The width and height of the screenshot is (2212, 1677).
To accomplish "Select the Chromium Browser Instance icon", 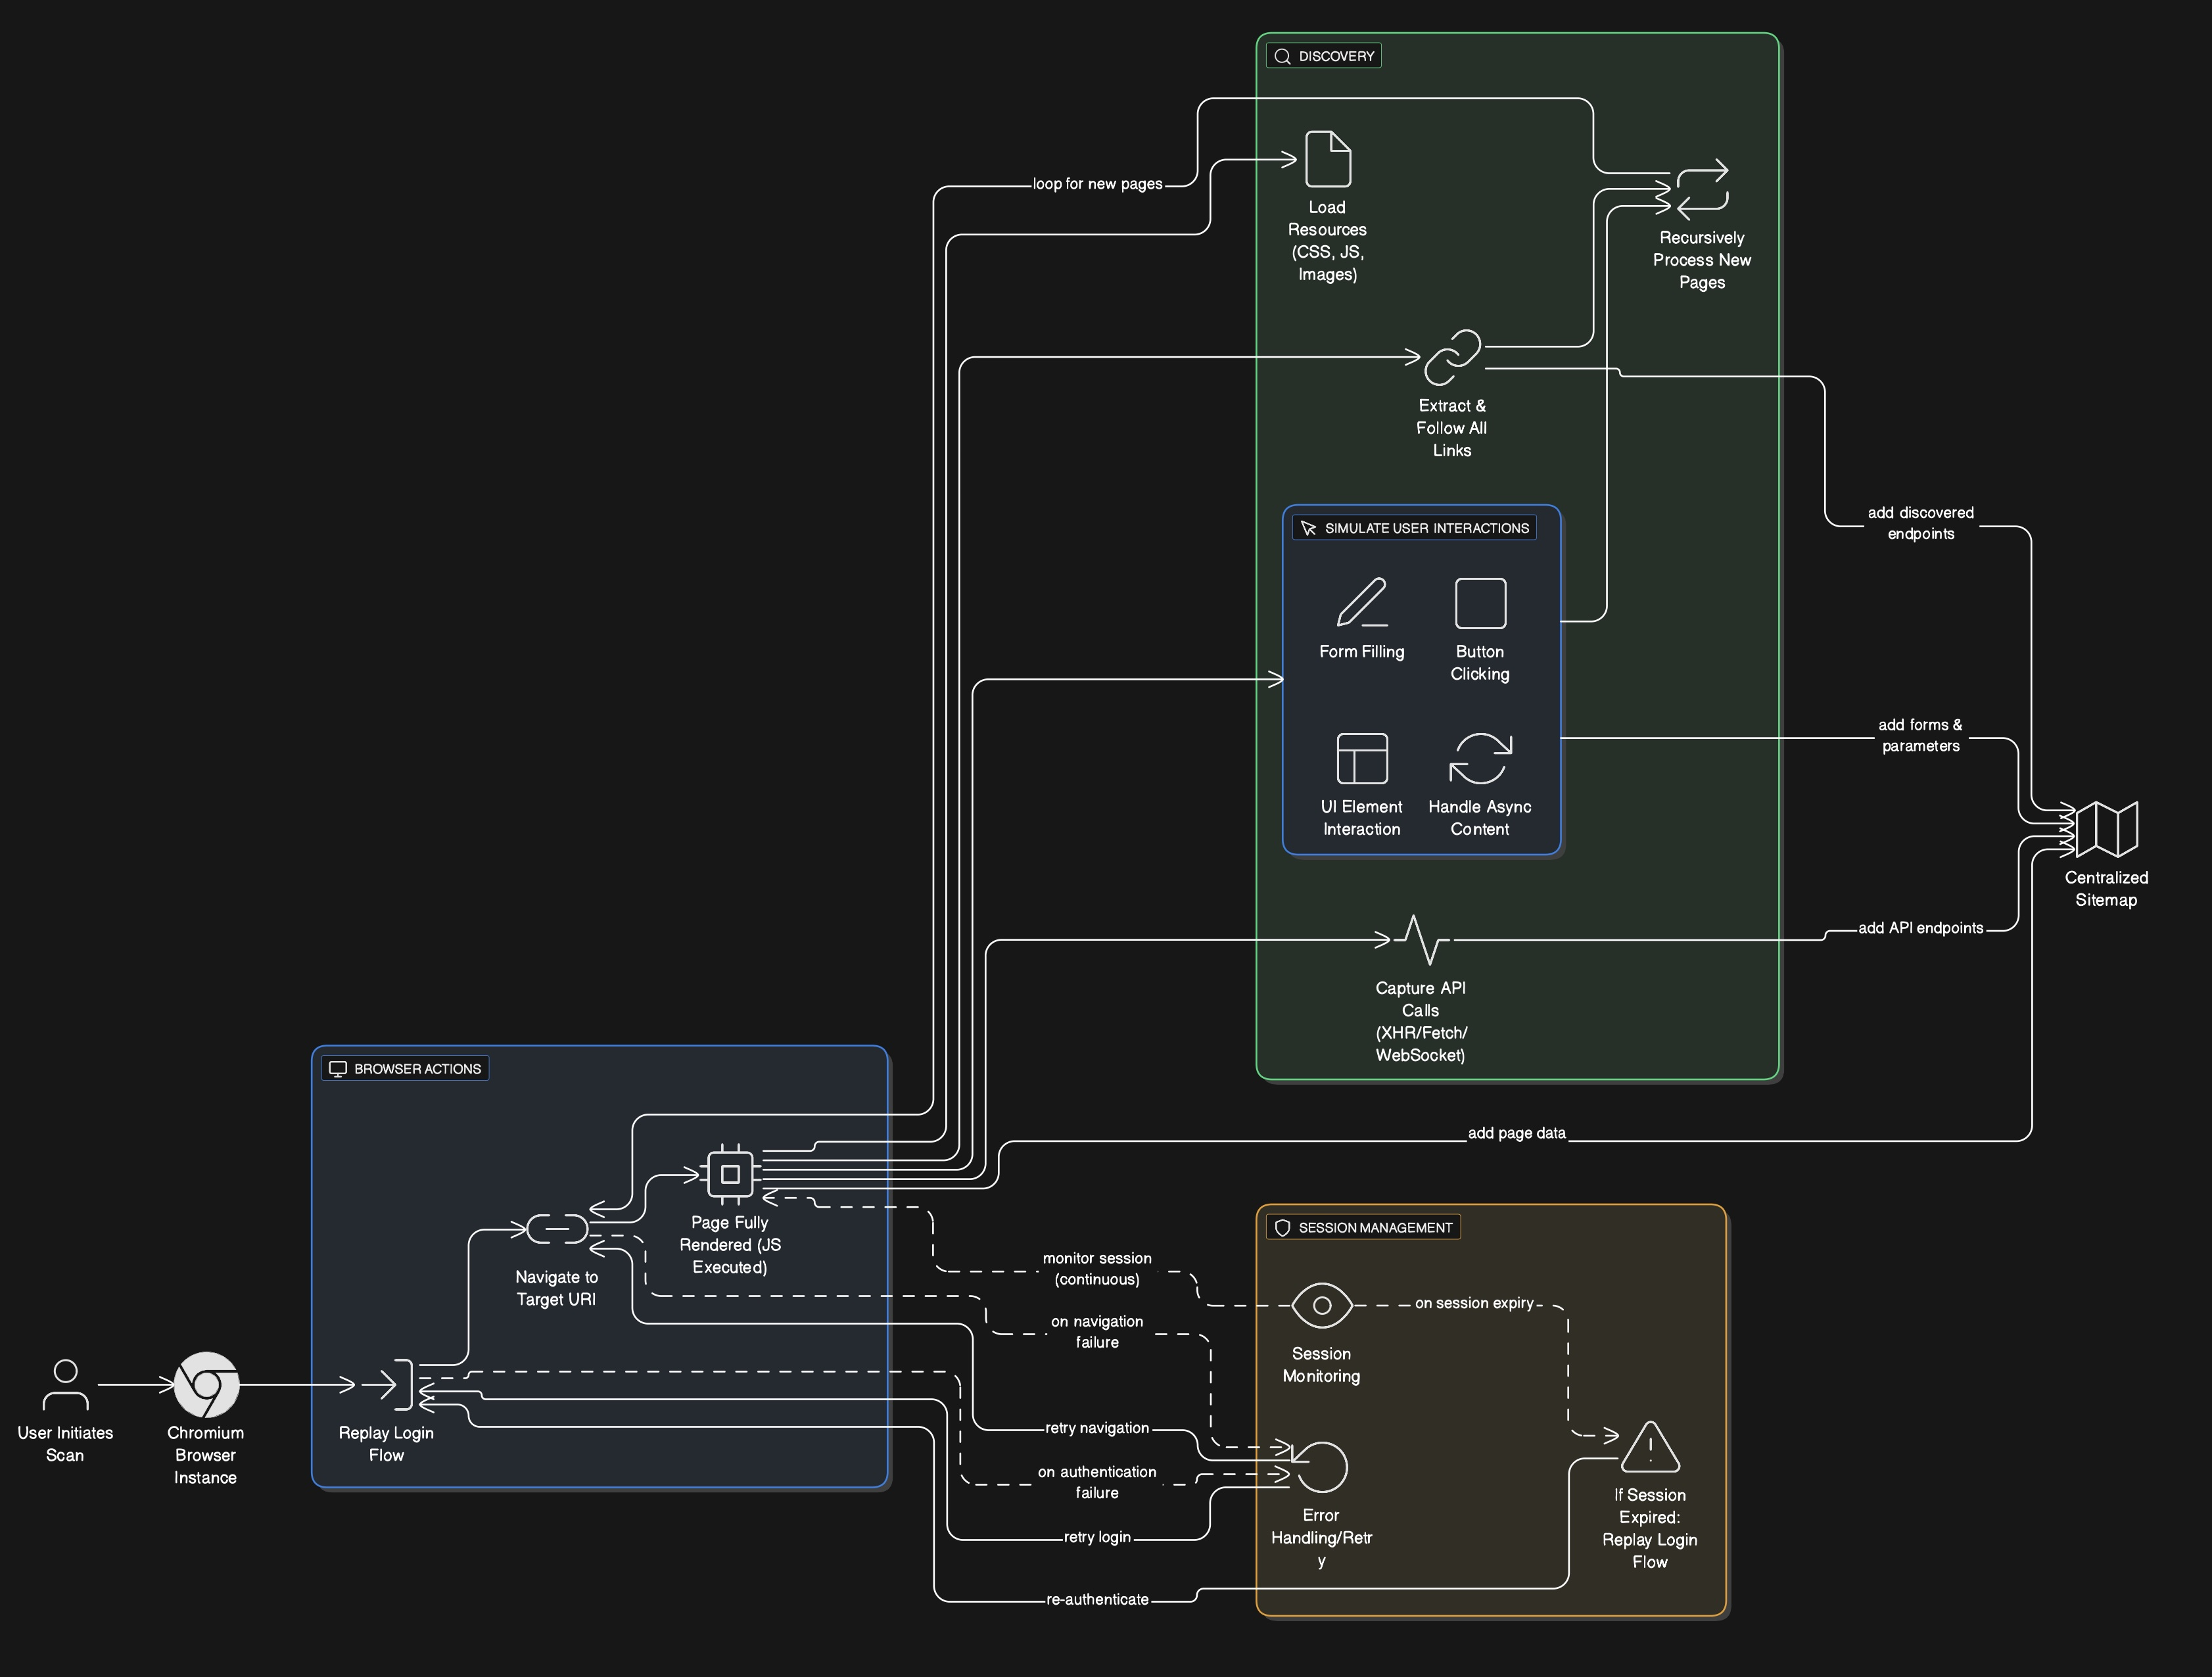I will pyautogui.click(x=206, y=1384).
